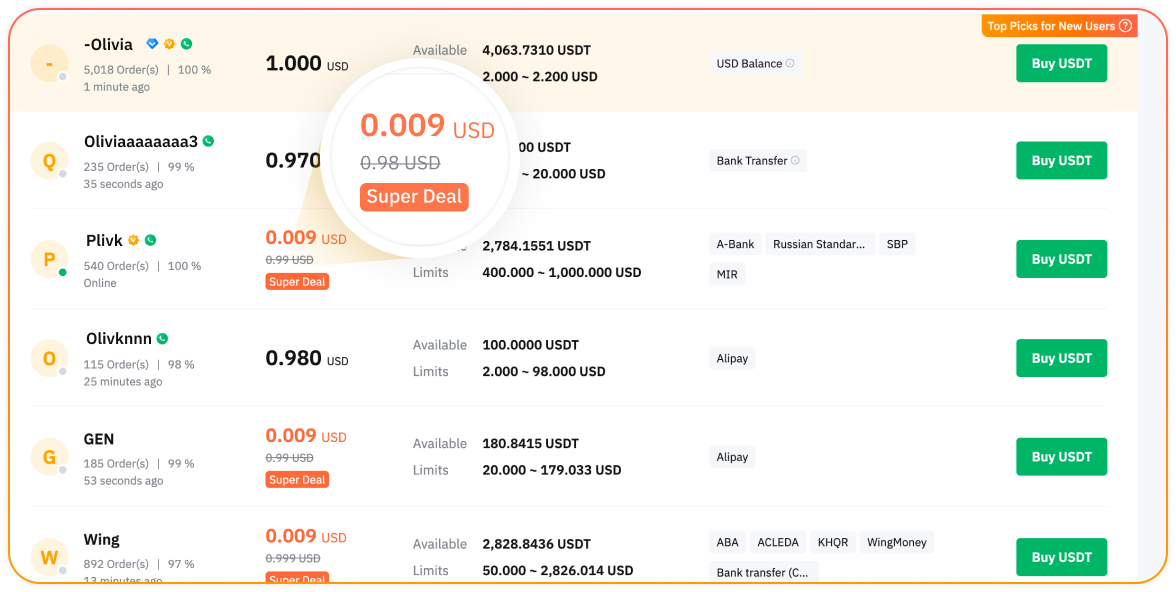Image resolution: width=1176 pixels, height=592 pixels.
Task: Click the Super Deal tag under Plivk's price
Action: click(x=297, y=282)
